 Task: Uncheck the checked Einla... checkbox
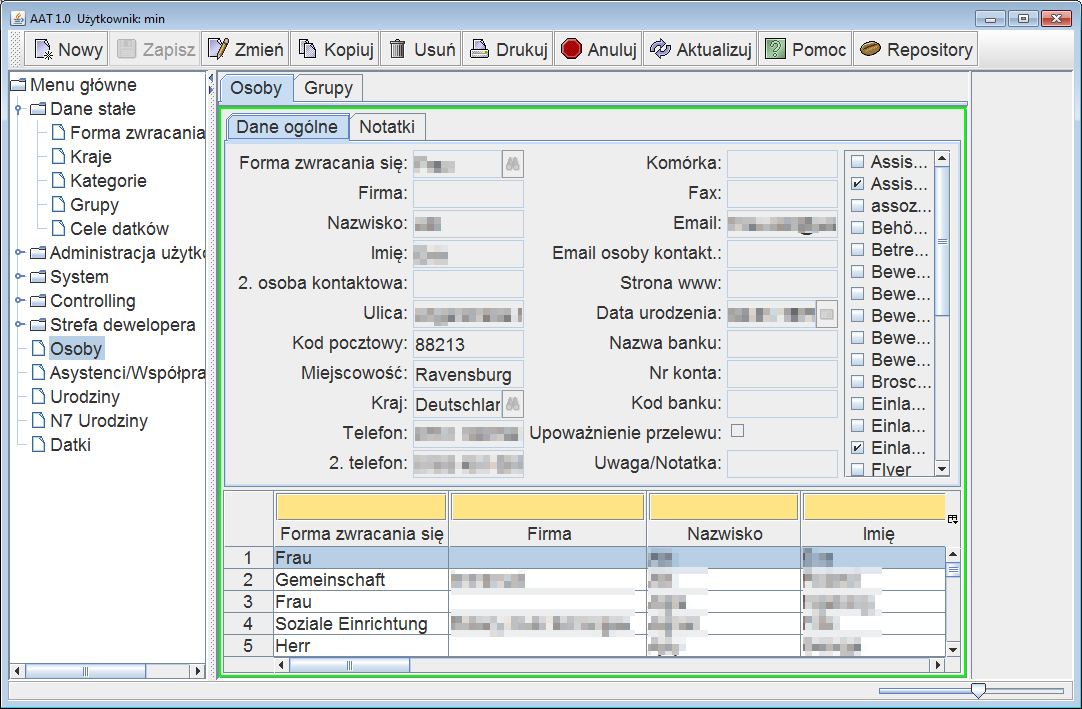[x=858, y=447]
